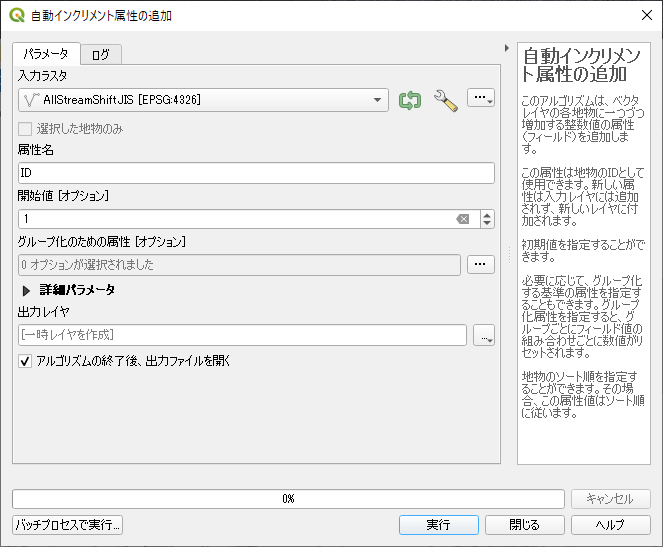Clear the start value field
The height and width of the screenshot is (547, 663).
tap(463, 219)
